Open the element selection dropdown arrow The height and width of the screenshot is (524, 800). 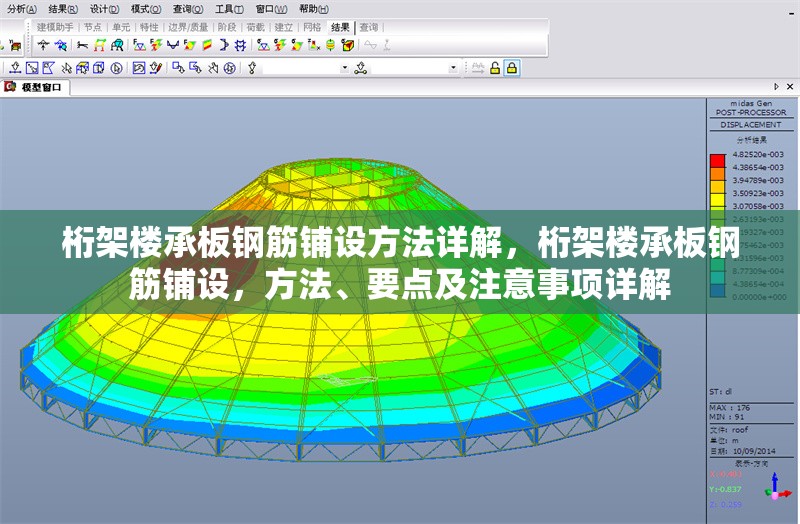tap(453, 68)
